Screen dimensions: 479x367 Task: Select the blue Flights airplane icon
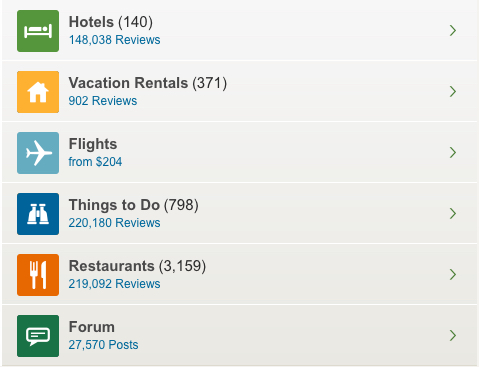pyautogui.click(x=38, y=153)
